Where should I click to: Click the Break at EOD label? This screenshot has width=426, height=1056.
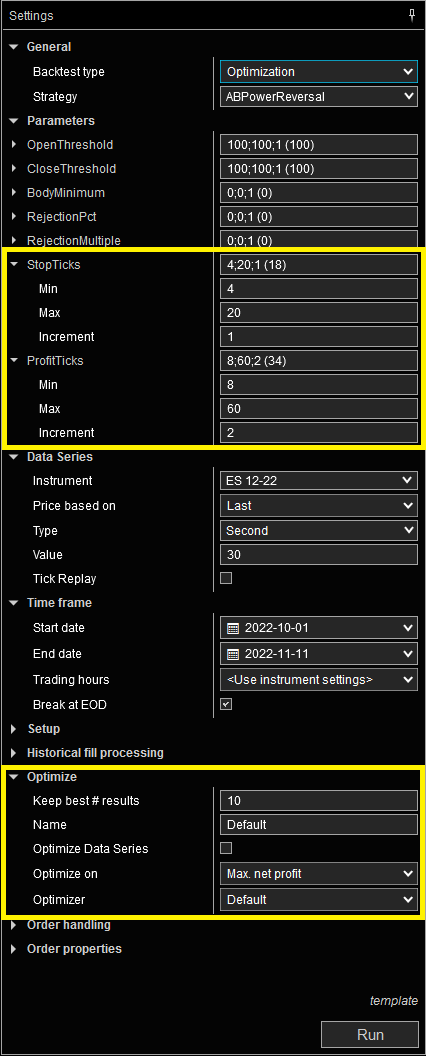(x=70, y=705)
